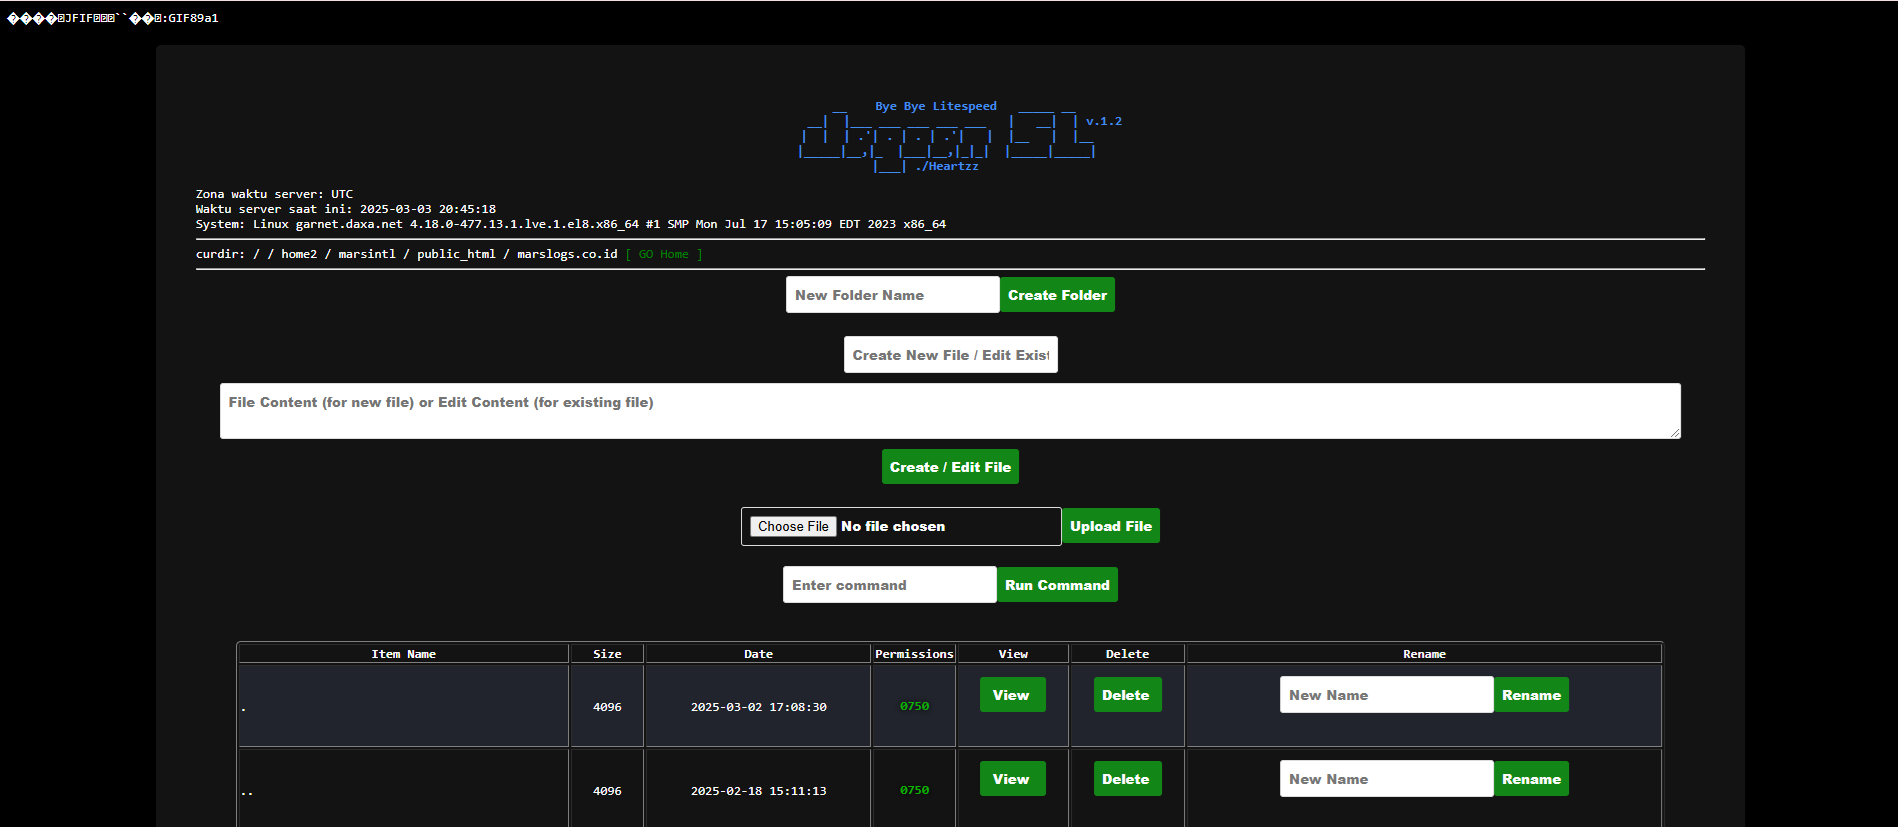Viewport: 1898px width, 827px height.
Task: View the double-dot parent directory
Action: (1012, 779)
